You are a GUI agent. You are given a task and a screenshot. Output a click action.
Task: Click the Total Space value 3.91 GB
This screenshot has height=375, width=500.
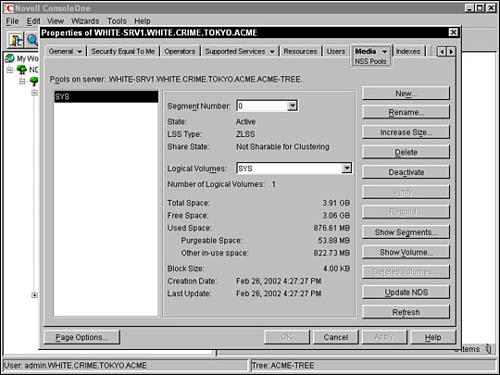click(x=336, y=203)
